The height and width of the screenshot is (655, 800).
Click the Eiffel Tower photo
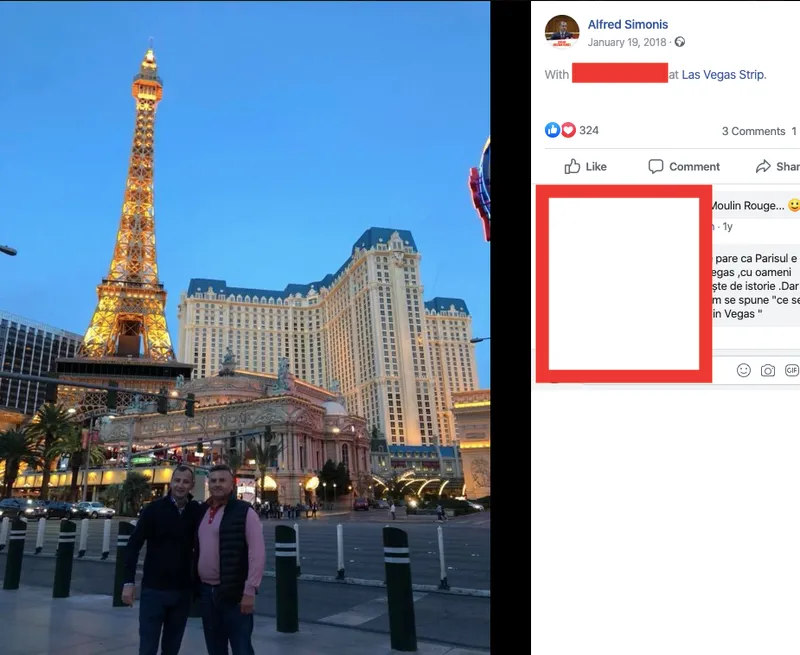coord(245,328)
